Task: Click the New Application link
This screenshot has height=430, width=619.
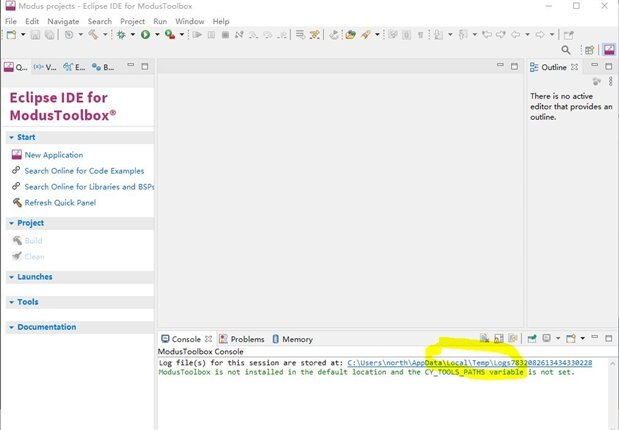Action: pos(54,155)
